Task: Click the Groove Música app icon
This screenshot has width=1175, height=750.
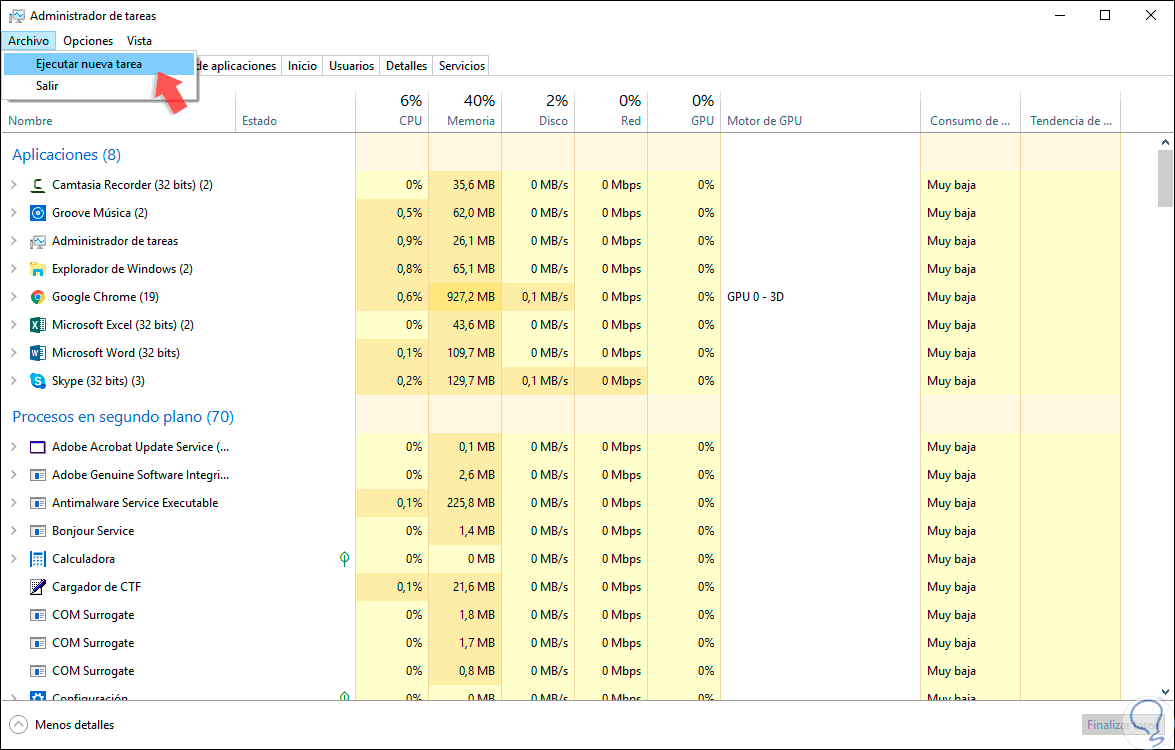Action: (38, 213)
